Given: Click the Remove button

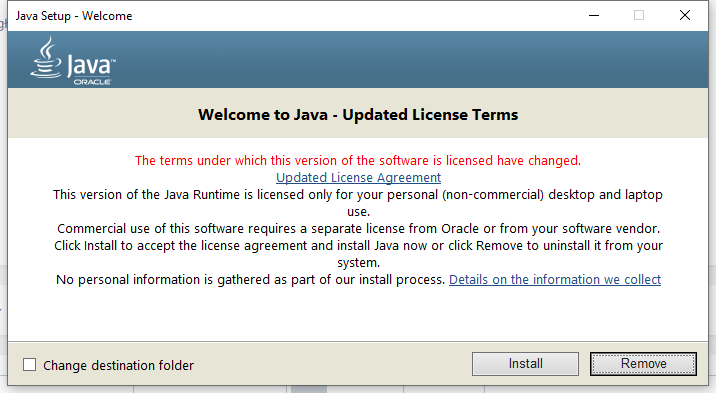Looking at the screenshot, I should [x=643, y=364].
